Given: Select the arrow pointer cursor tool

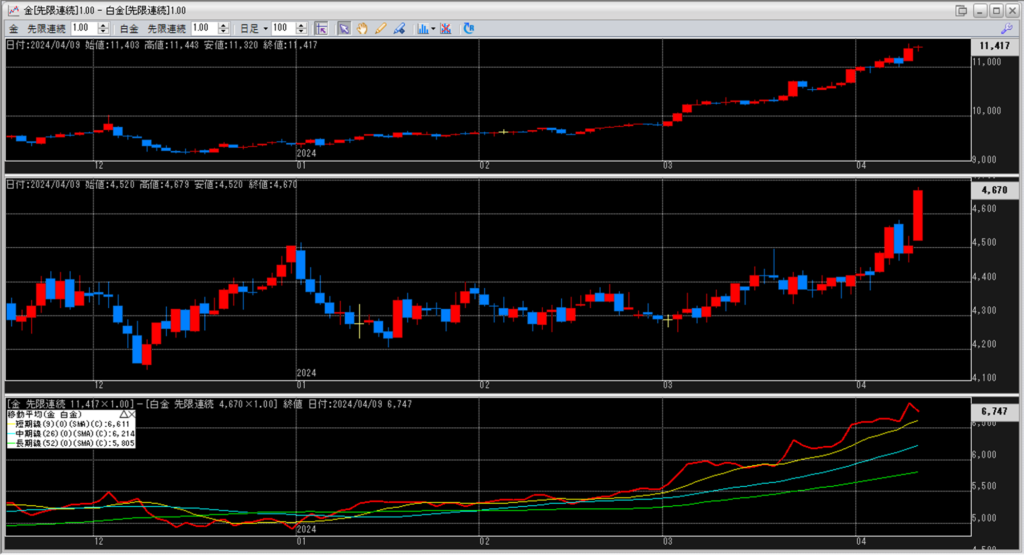Looking at the screenshot, I should (344, 28).
